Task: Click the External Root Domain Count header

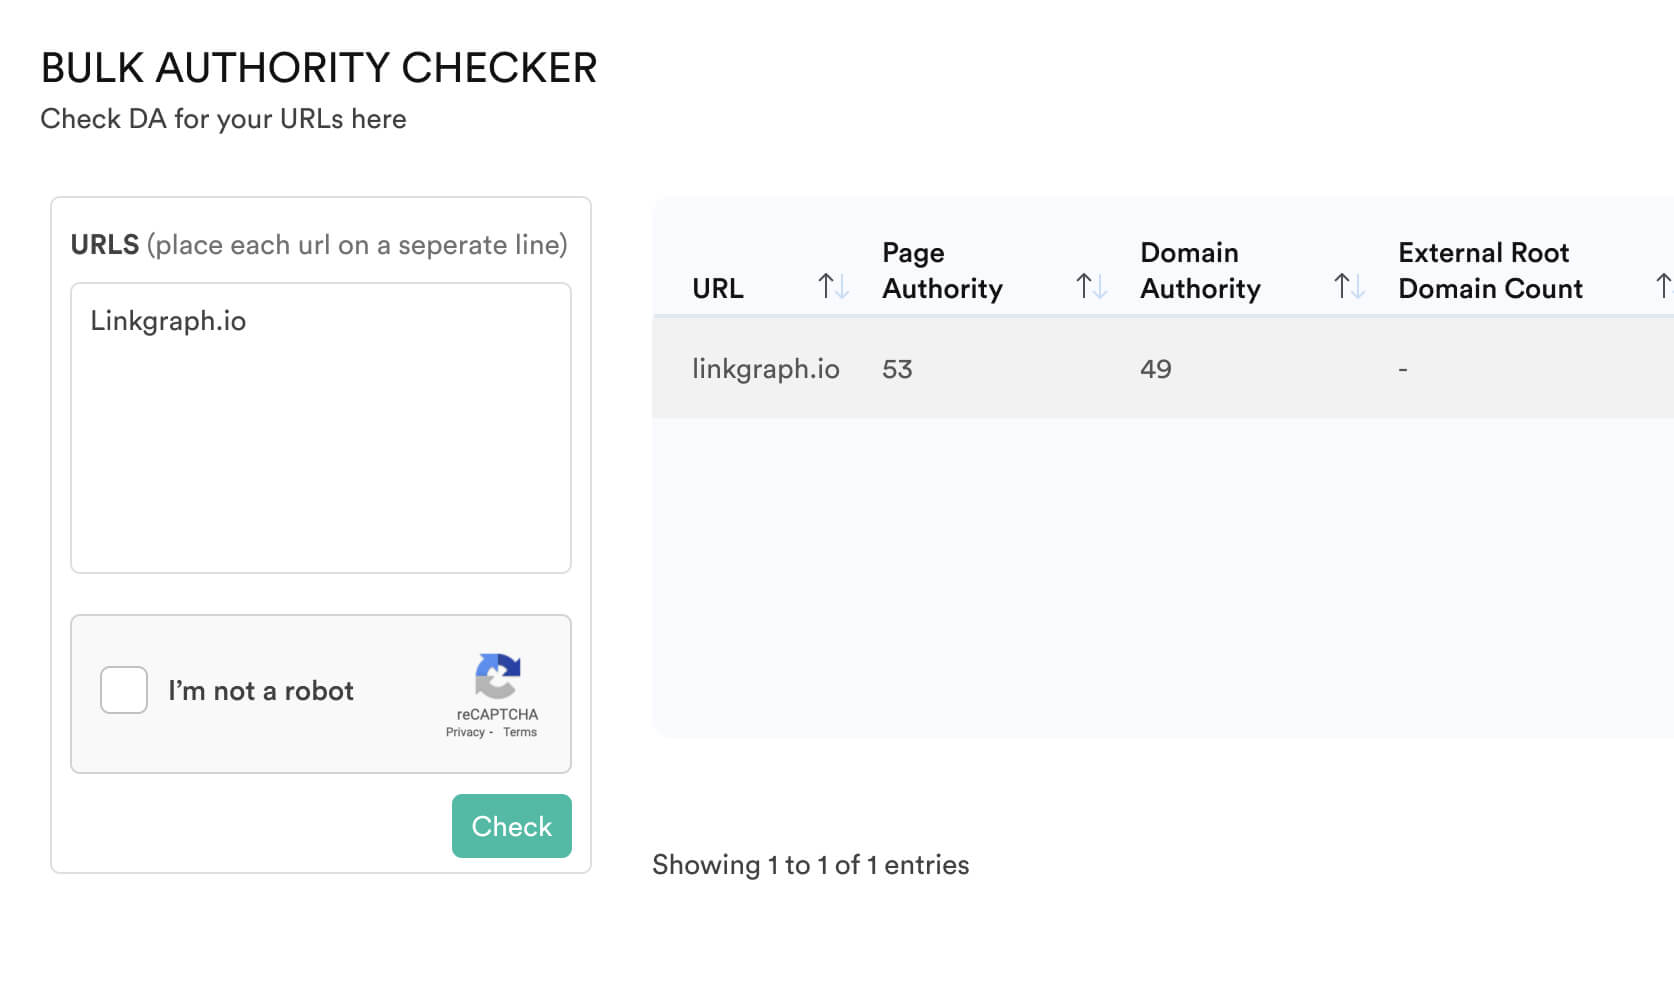Action: pos(1490,270)
